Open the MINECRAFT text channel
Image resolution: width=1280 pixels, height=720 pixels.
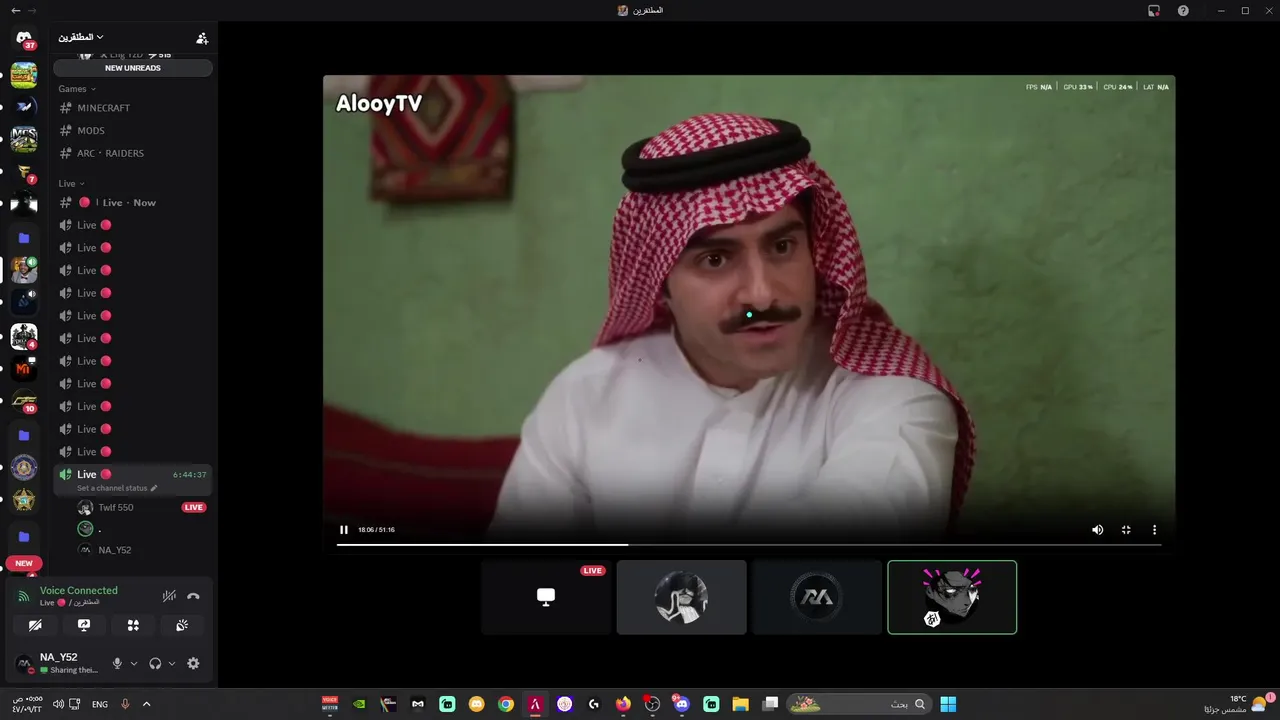point(133,108)
